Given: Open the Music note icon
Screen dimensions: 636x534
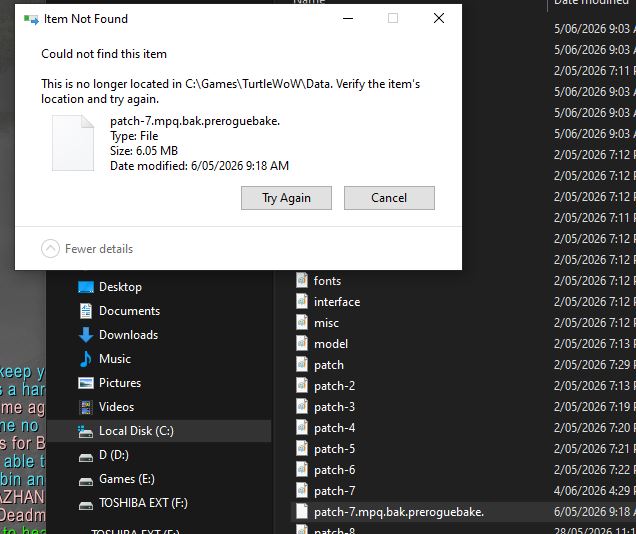Looking at the screenshot, I should pos(86,359).
